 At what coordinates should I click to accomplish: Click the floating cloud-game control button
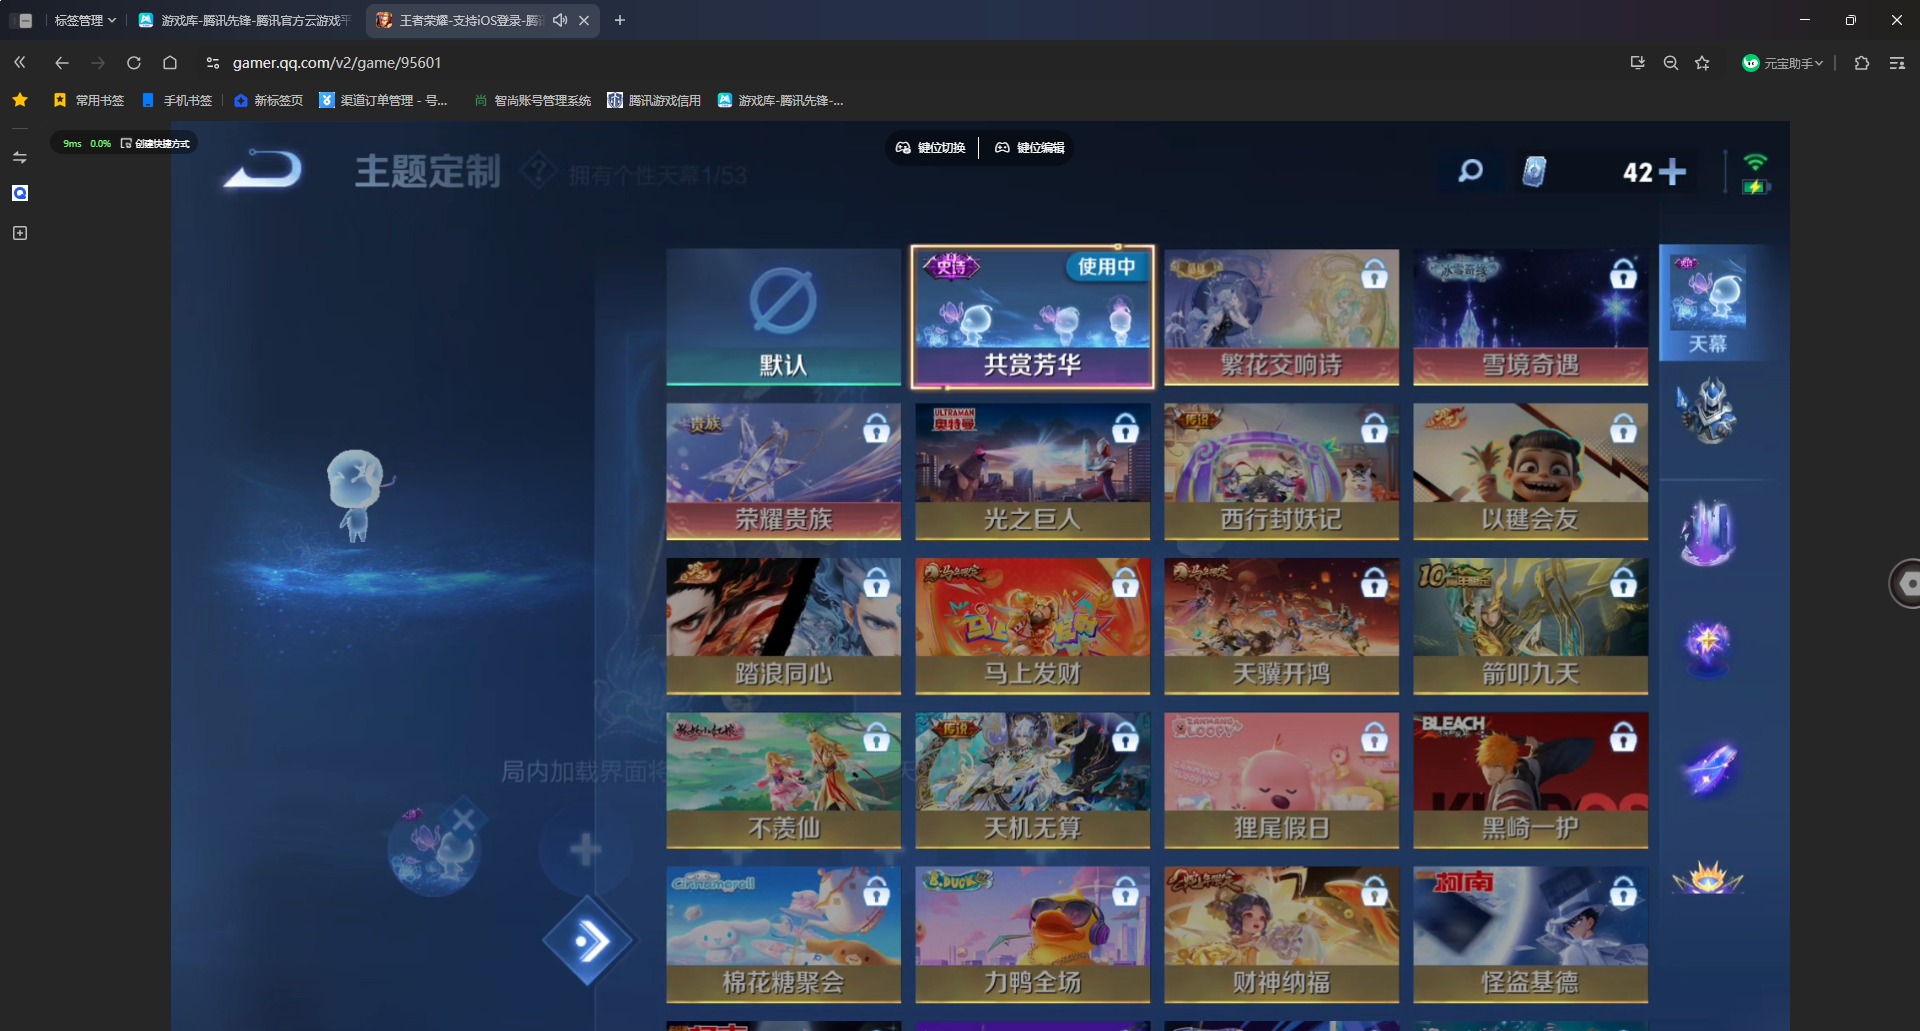(1906, 583)
